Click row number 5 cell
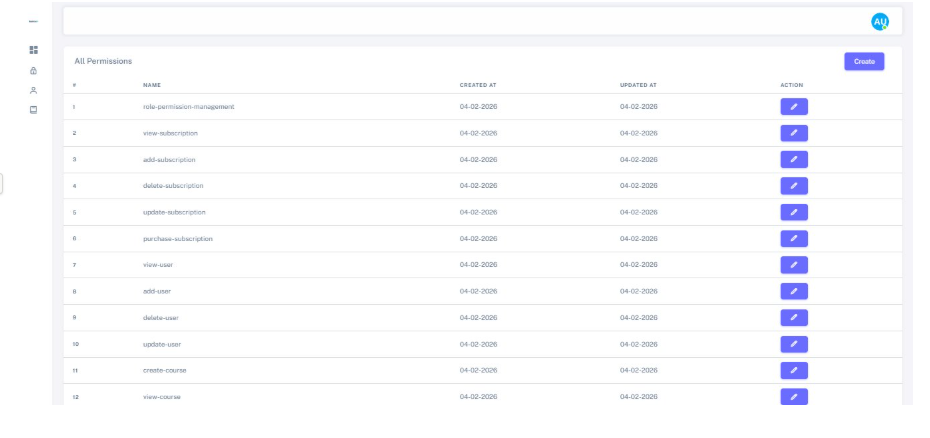 (74, 212)
